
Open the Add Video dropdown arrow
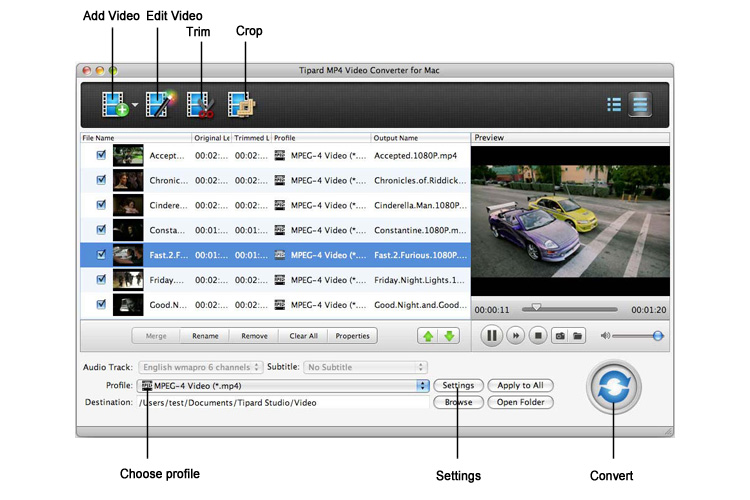(x=135, y=104)
